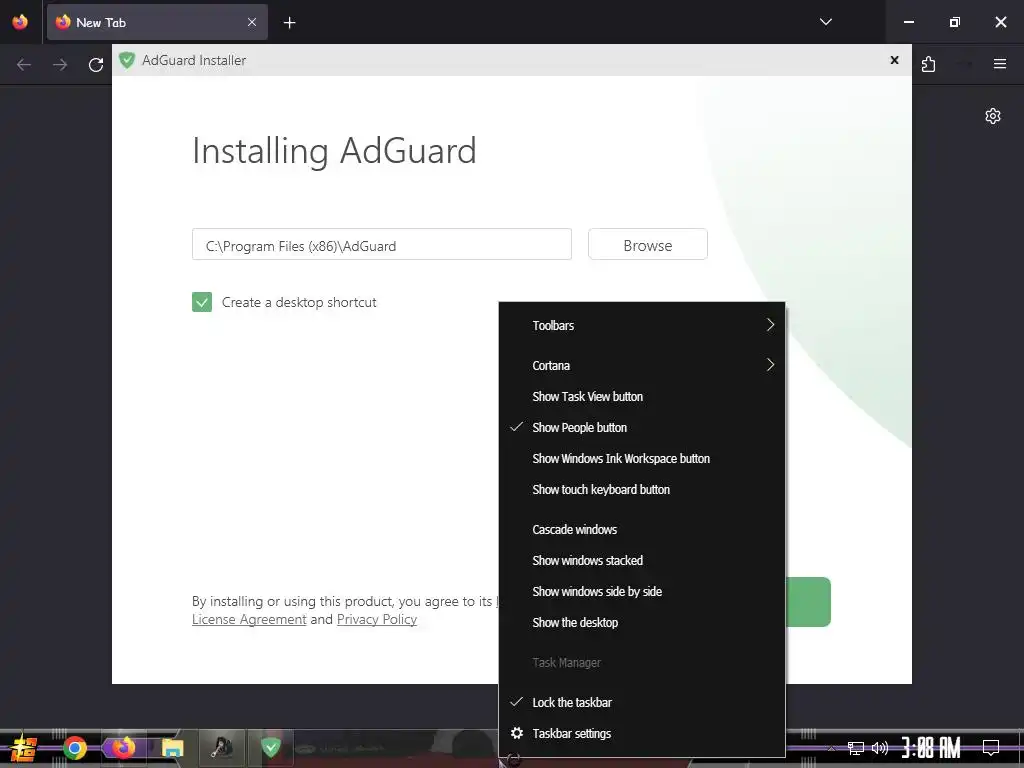Click the Browse button

point(647,244)
